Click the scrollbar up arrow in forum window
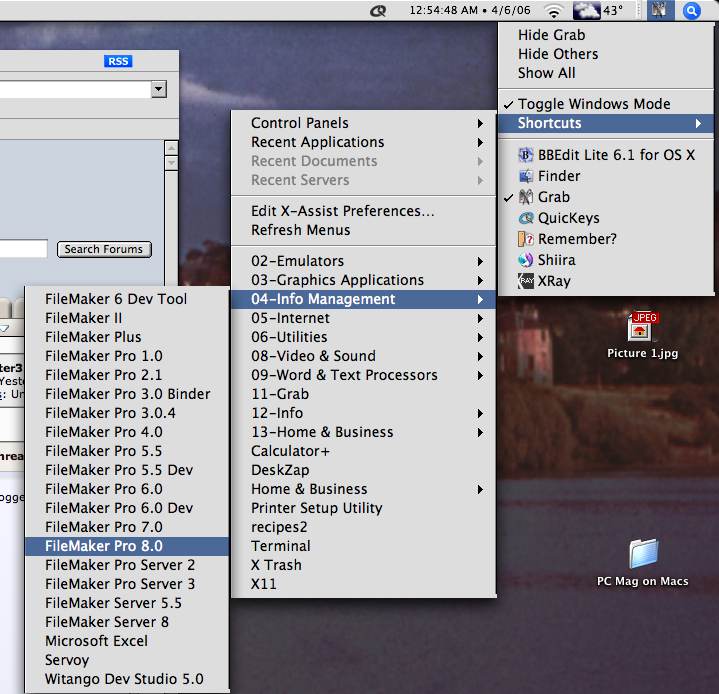This screenshot has width=719, height=694. (171, 148)
